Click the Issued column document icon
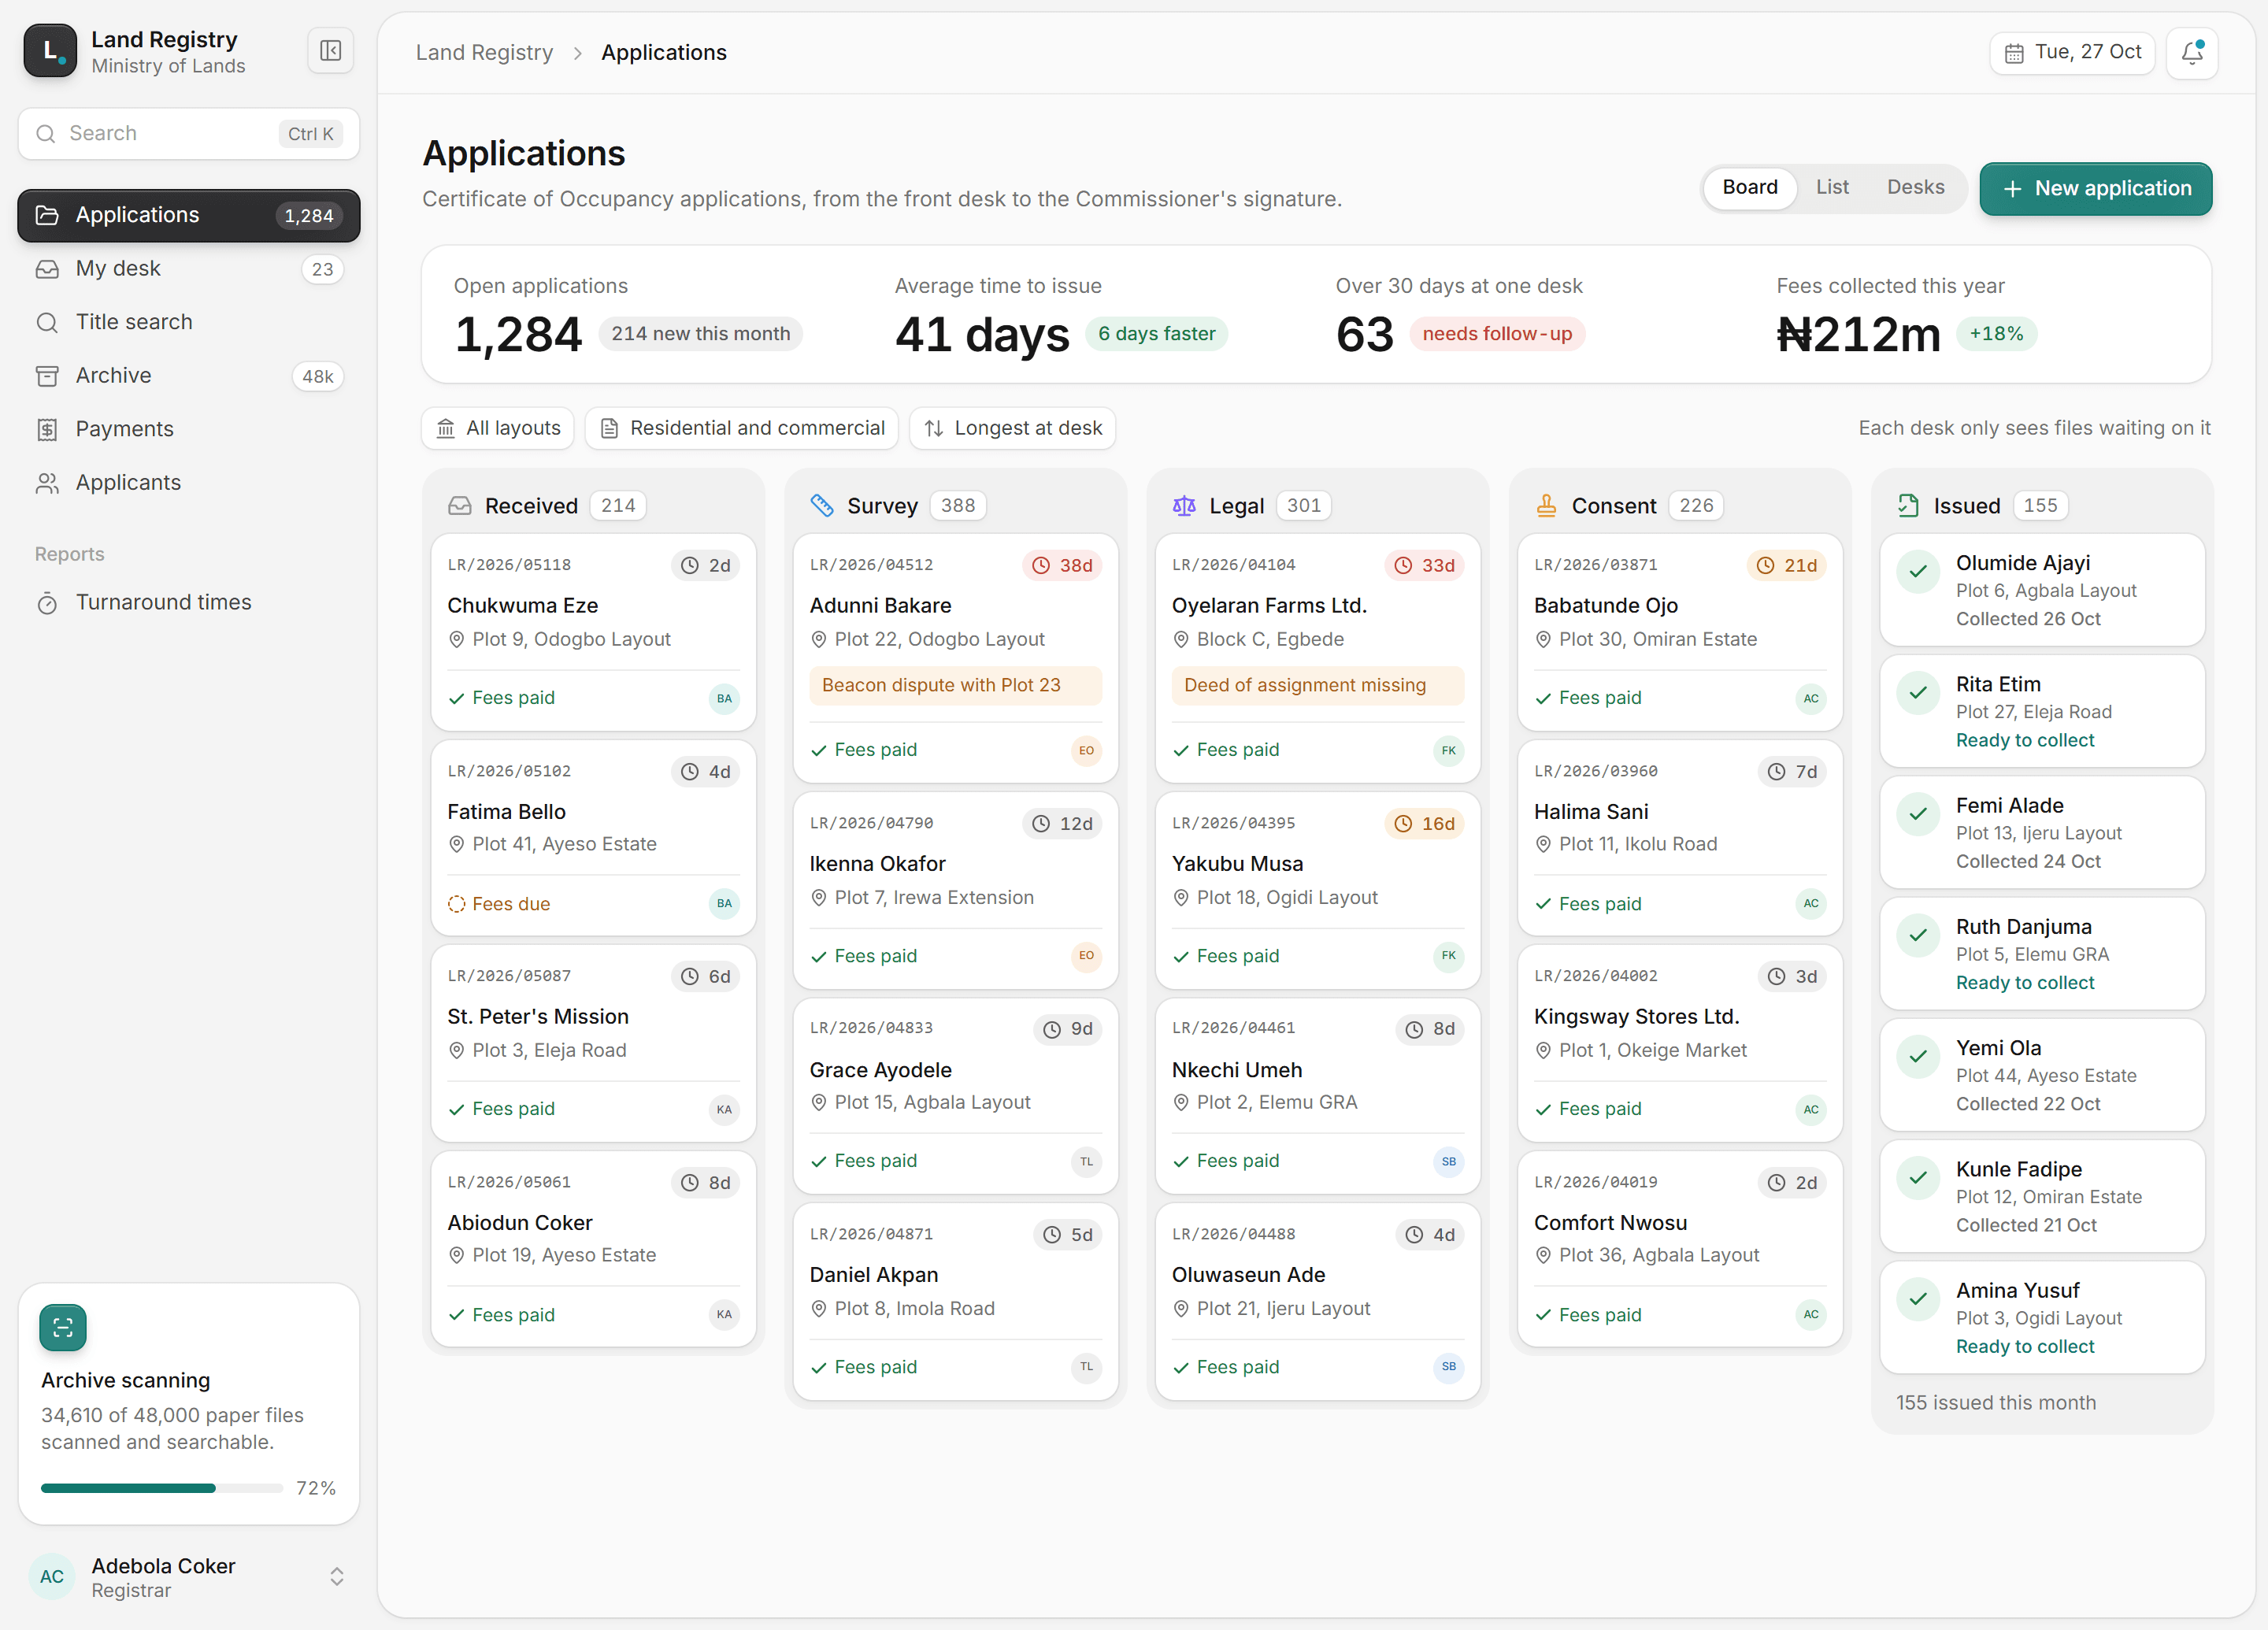Screen dimensions: 2268x1630 click(x=1908, y=506)
